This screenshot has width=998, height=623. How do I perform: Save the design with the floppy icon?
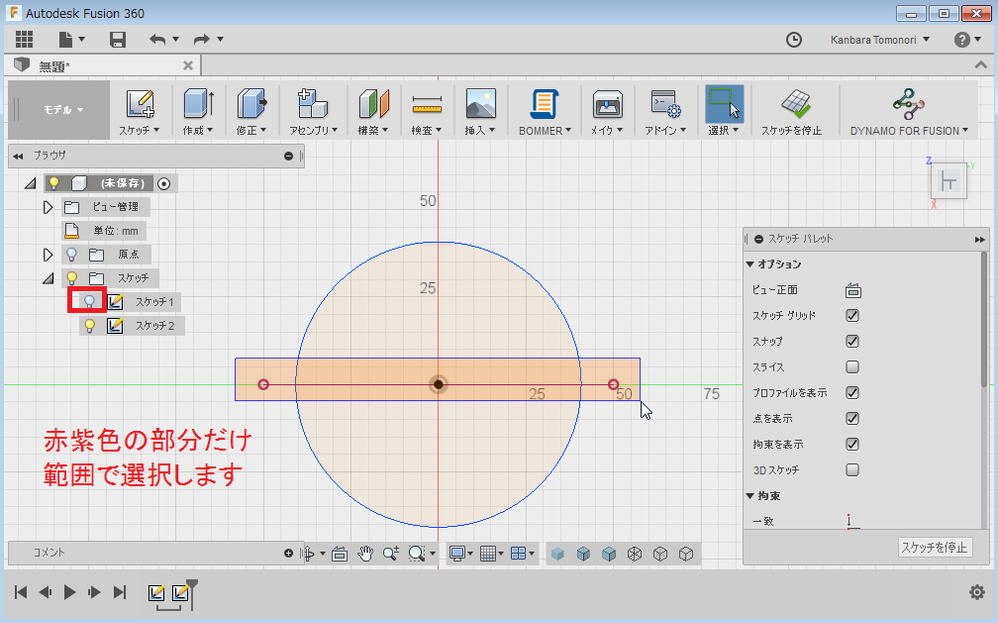(x=118, y=39)
